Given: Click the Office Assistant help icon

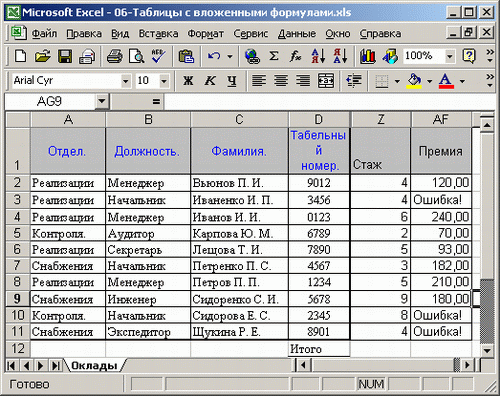Looking at the screenshot, I should pyautogui.click(x=469, y=56).
